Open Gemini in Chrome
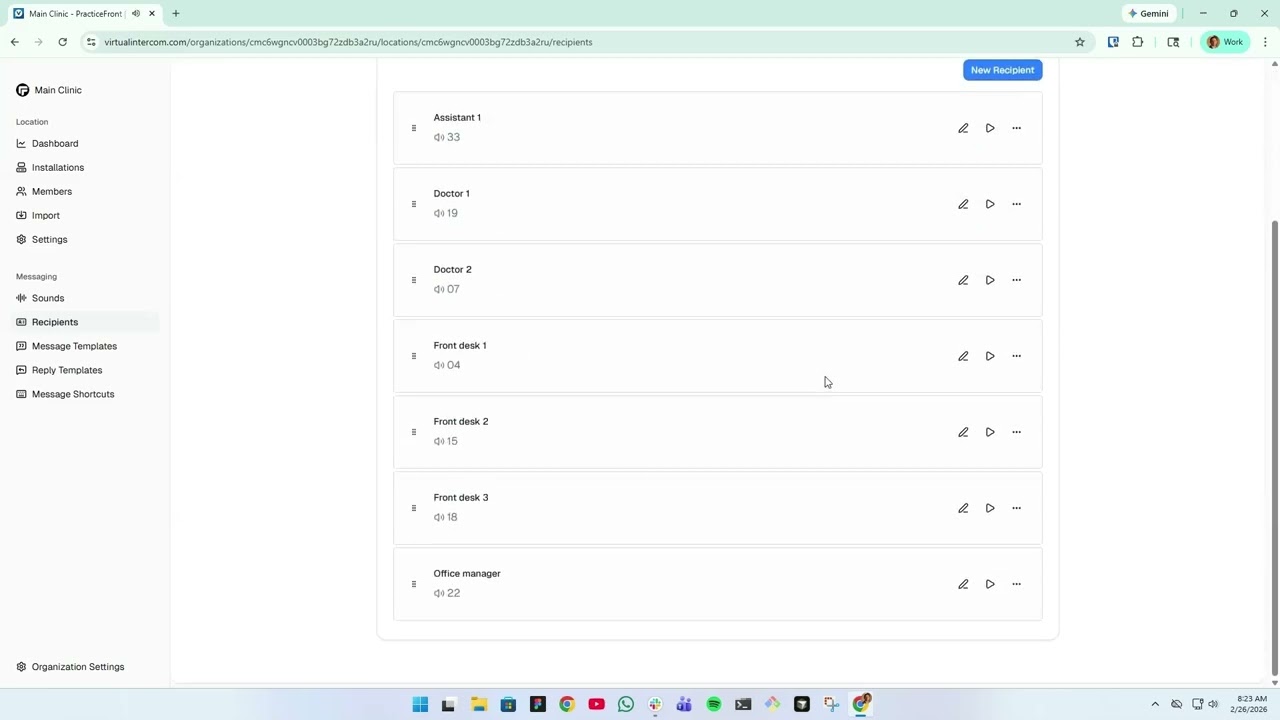Image resolution: width=1280 pixels, height=720 pixels. pyautogui.click(x=1148, y=13)
